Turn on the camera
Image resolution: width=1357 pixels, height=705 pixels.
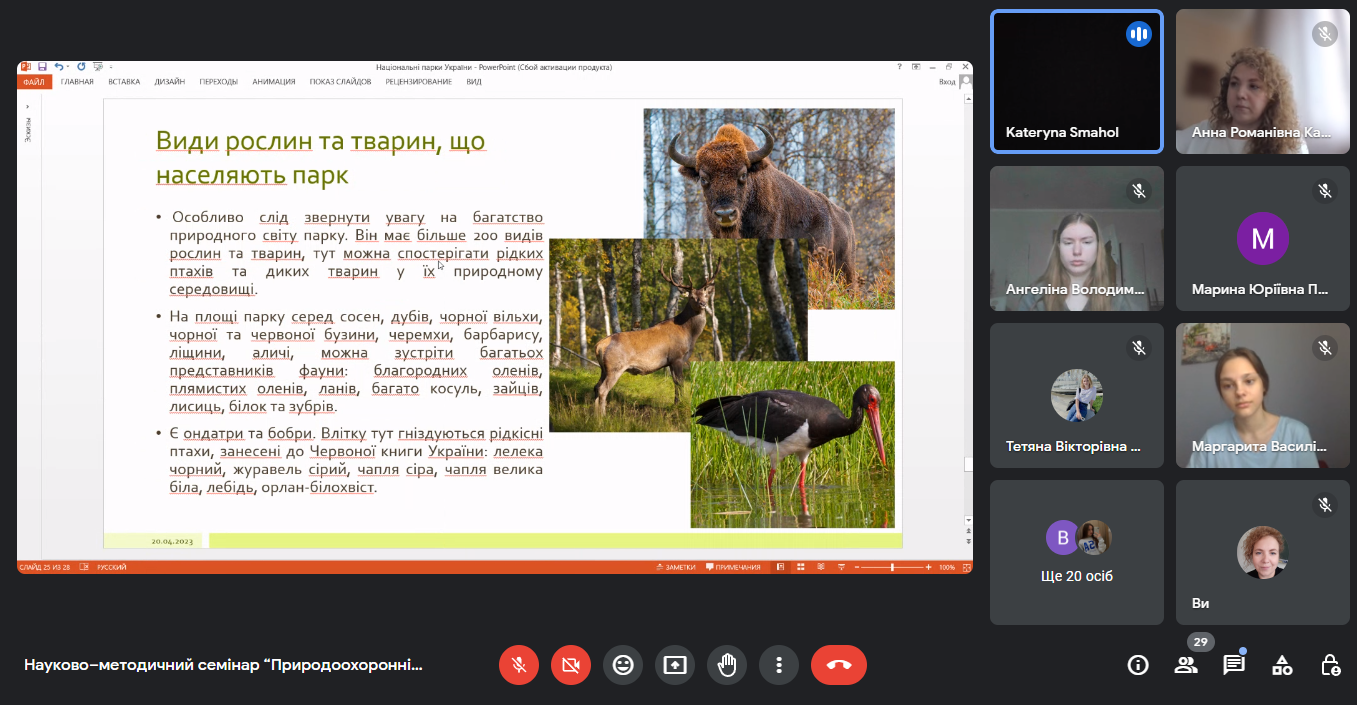pos(571,665)
